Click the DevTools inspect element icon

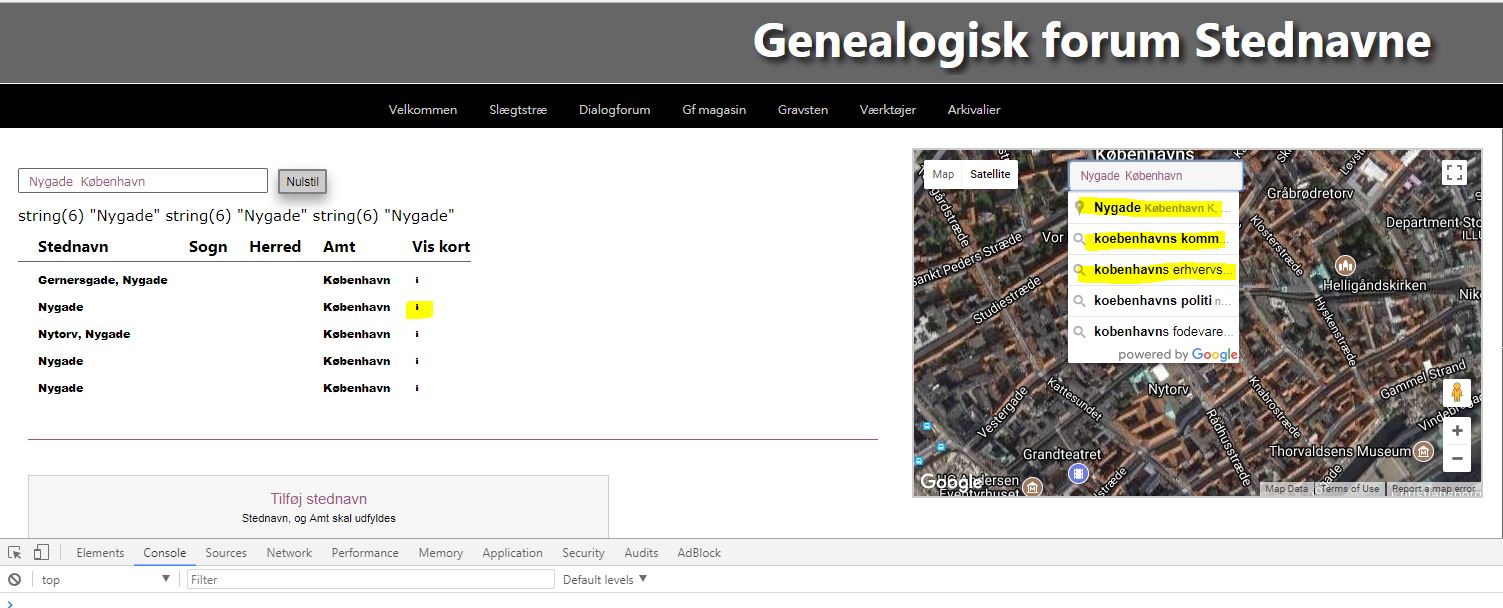[15, 553]
